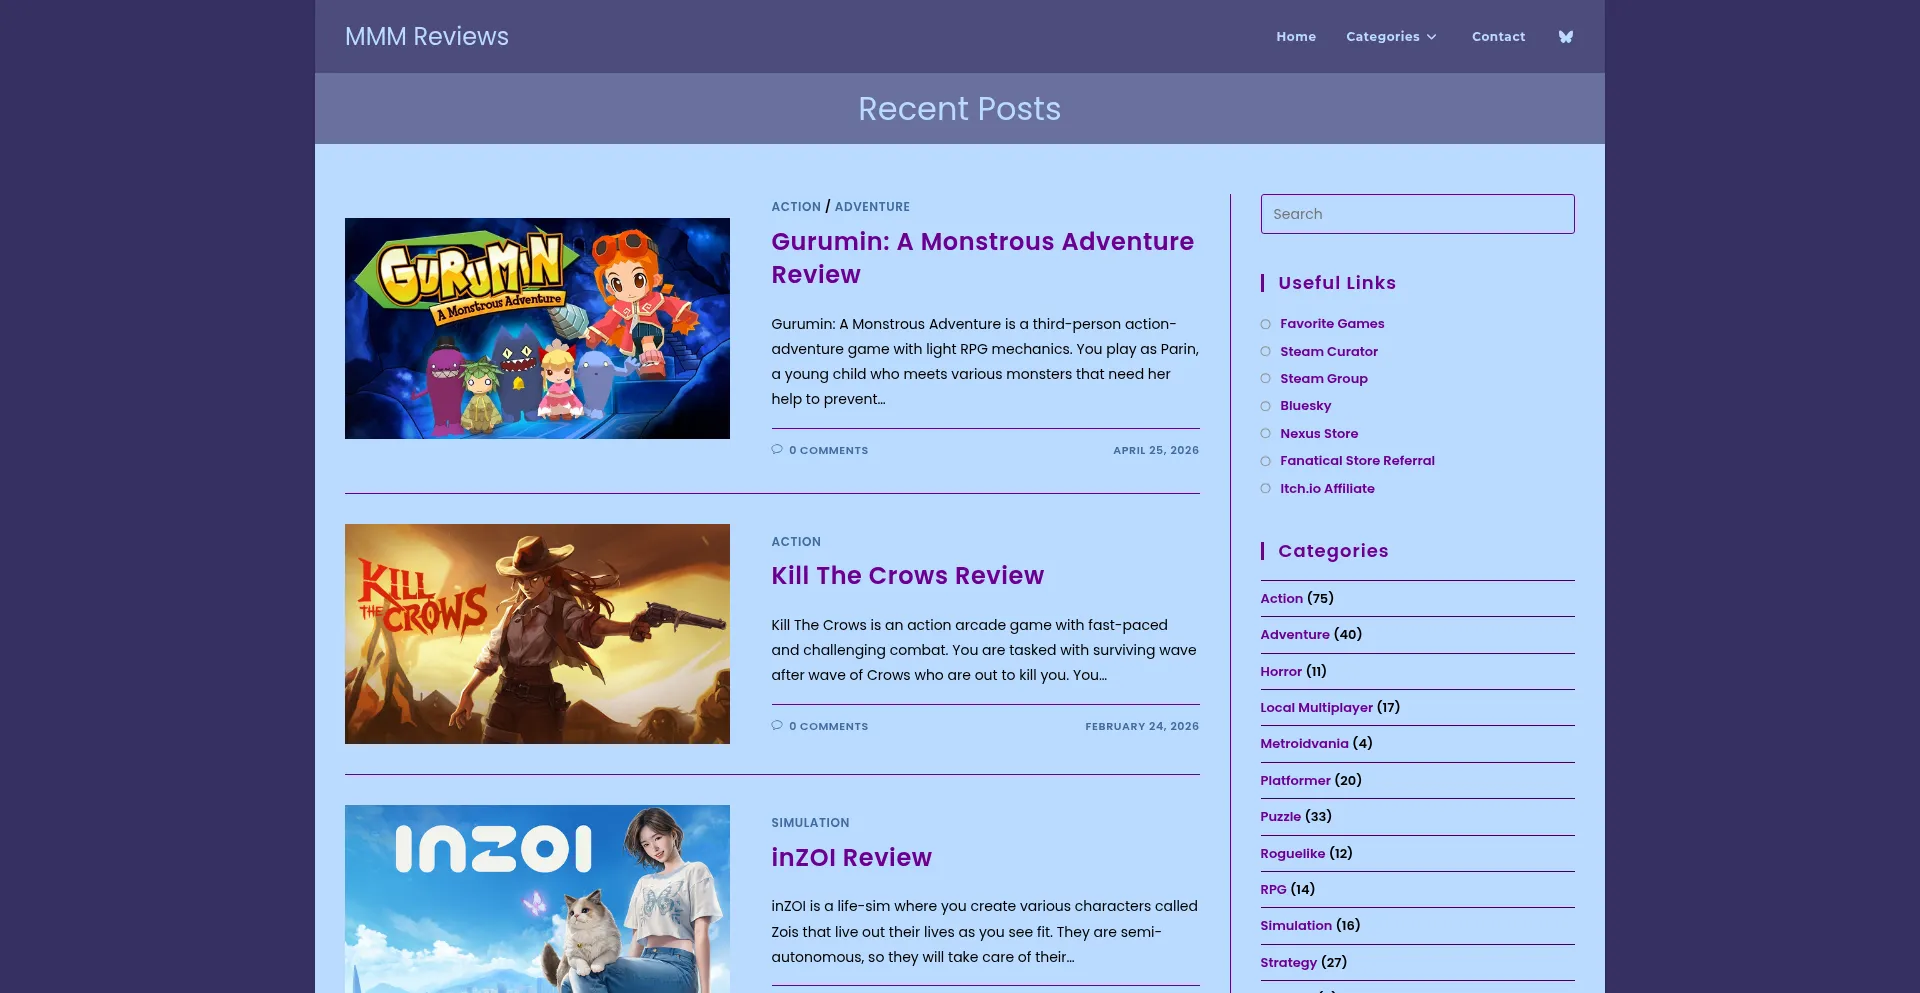Image resolution: width=1920 pixels, height=993 pixels.
Task: Open Steam Curator link
Action: (x=1329, y=351)
